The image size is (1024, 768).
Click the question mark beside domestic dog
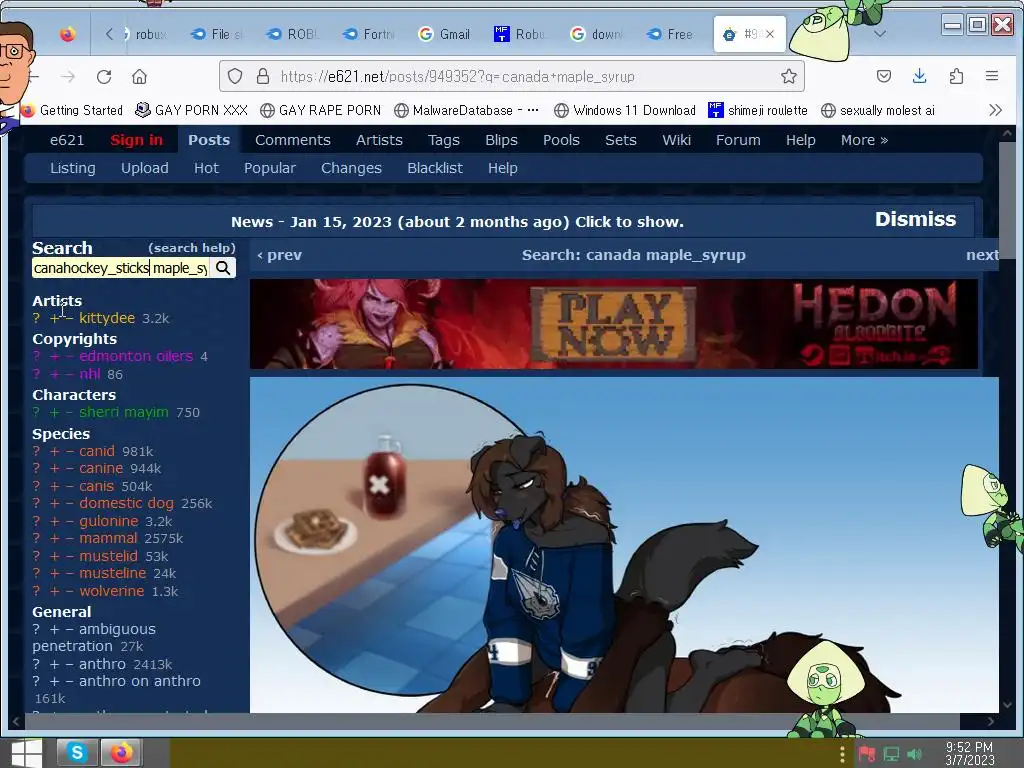[37, 504]
